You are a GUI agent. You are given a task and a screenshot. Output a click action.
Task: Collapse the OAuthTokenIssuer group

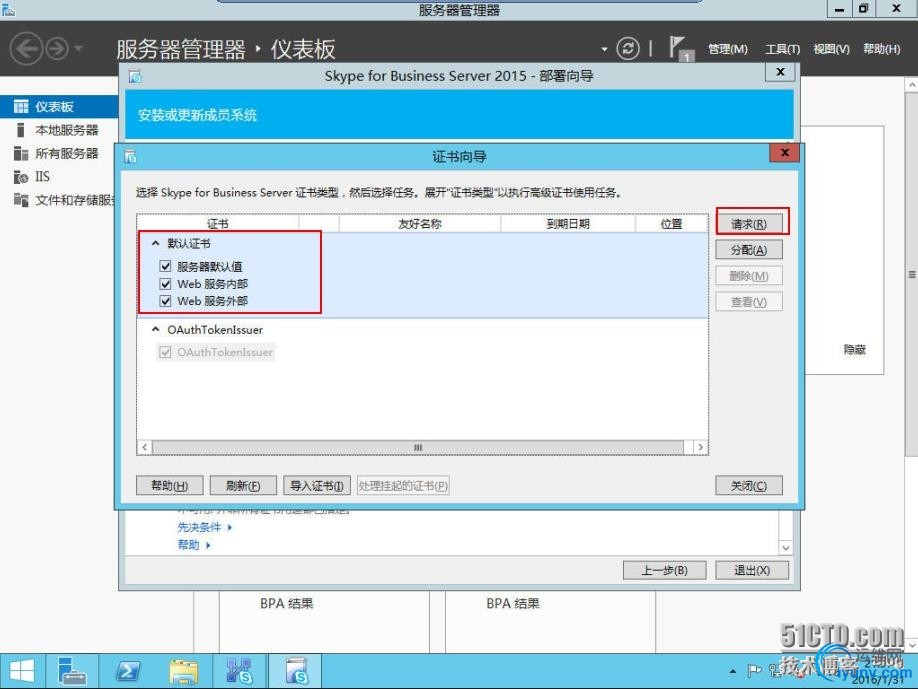156,330
